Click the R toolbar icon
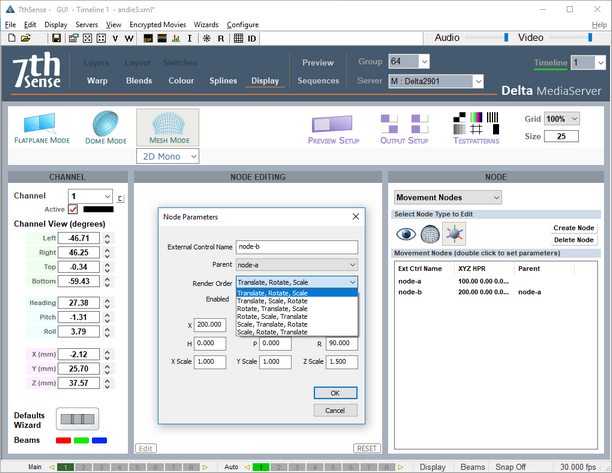 [x=221, y=39]
